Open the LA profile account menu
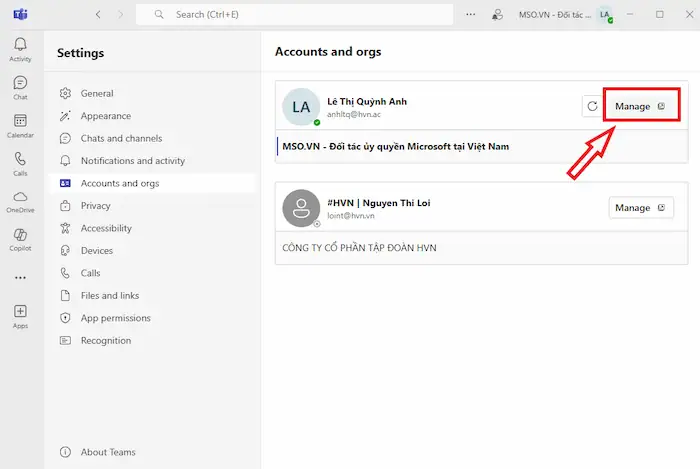Image resolution: width=700 pixels, height=469 pixels. click(604, 15)
